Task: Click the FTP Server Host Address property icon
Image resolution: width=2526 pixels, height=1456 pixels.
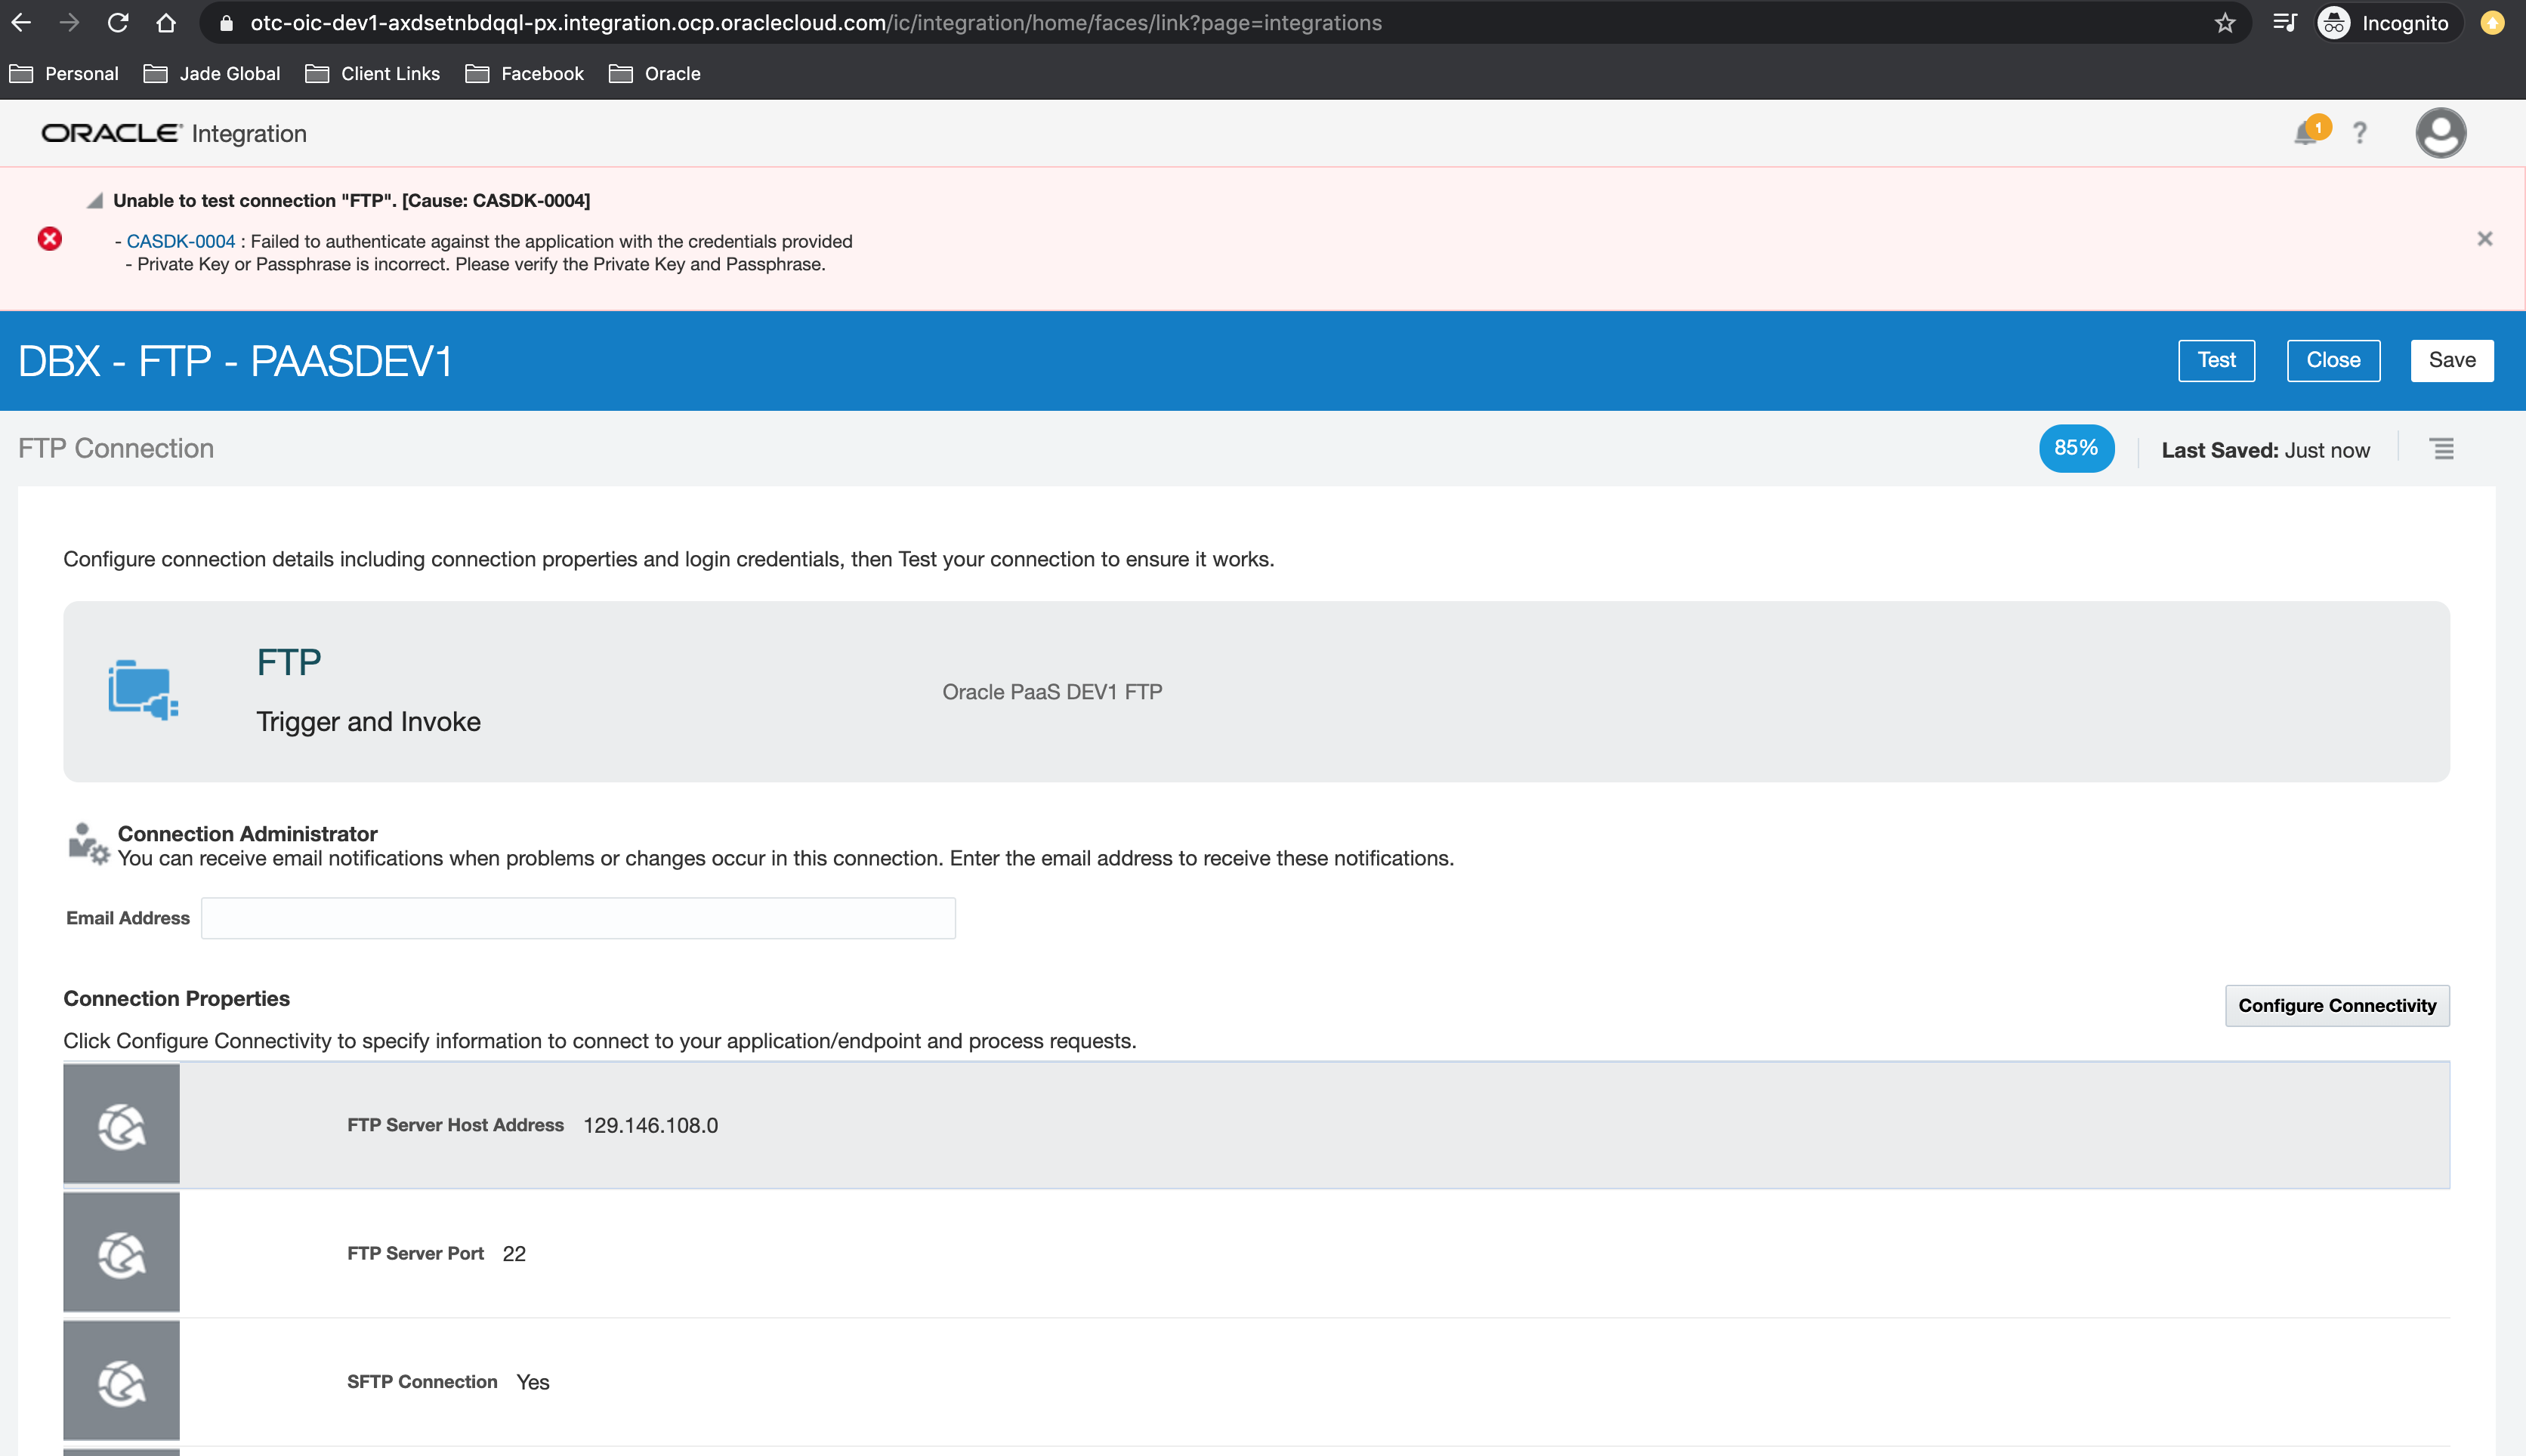Action: click(x=121, y=1124)
